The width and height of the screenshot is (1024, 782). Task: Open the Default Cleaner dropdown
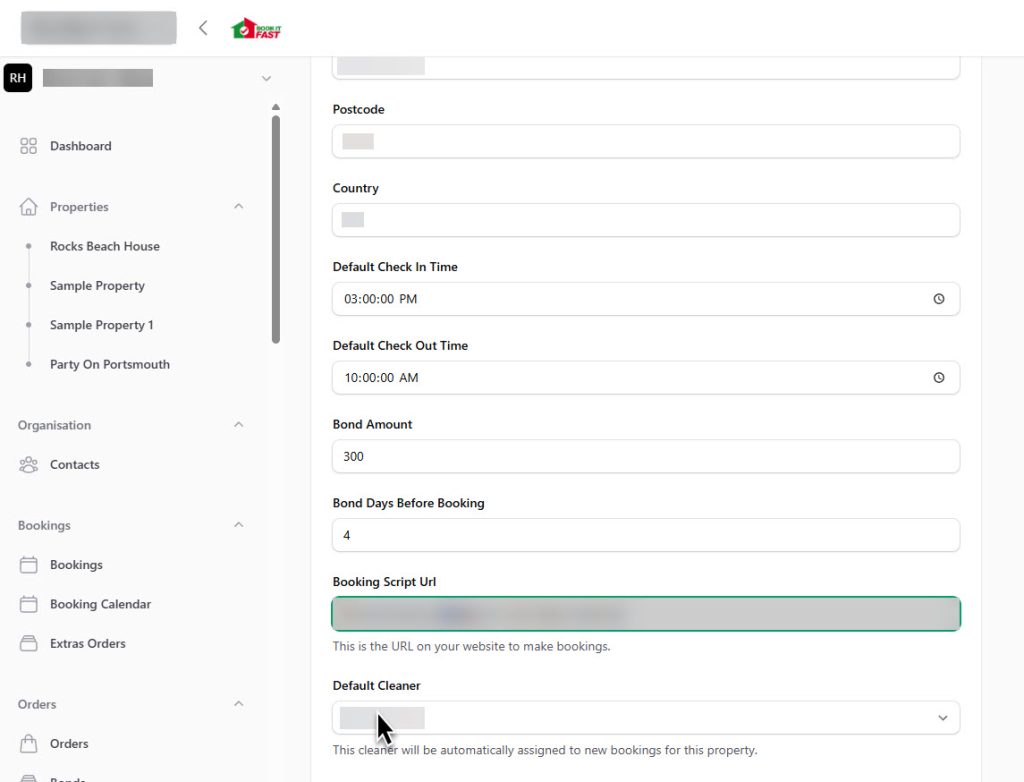click(x=941, y=717)
